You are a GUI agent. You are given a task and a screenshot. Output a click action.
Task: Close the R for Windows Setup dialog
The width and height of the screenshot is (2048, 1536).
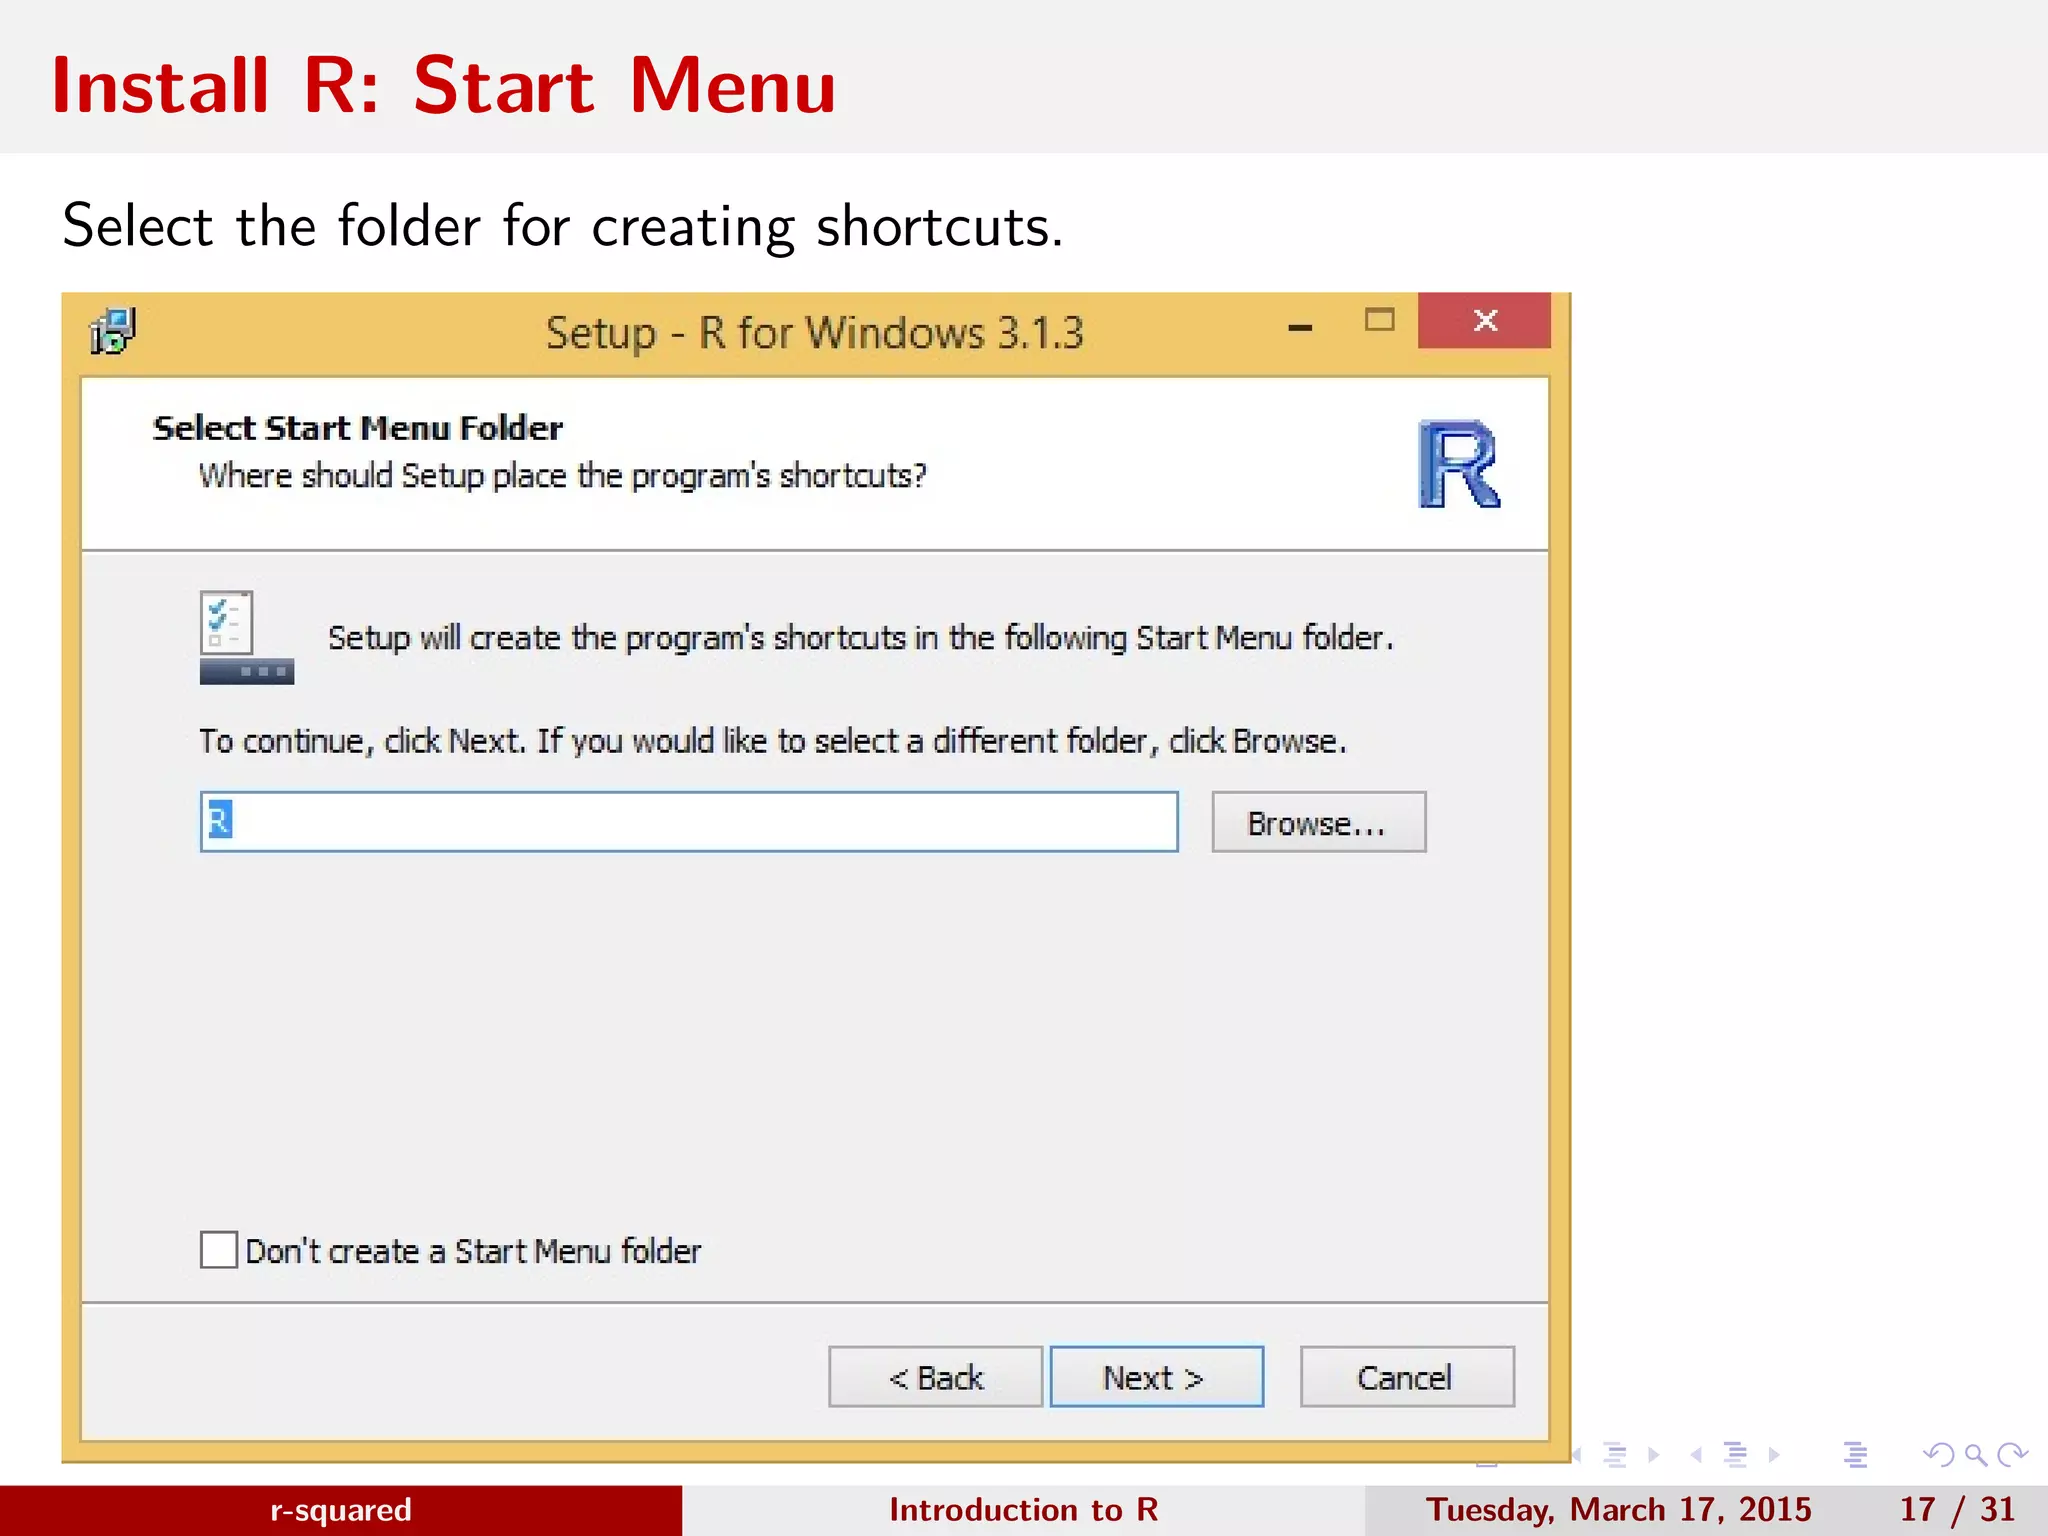(x=1485, y=320)
